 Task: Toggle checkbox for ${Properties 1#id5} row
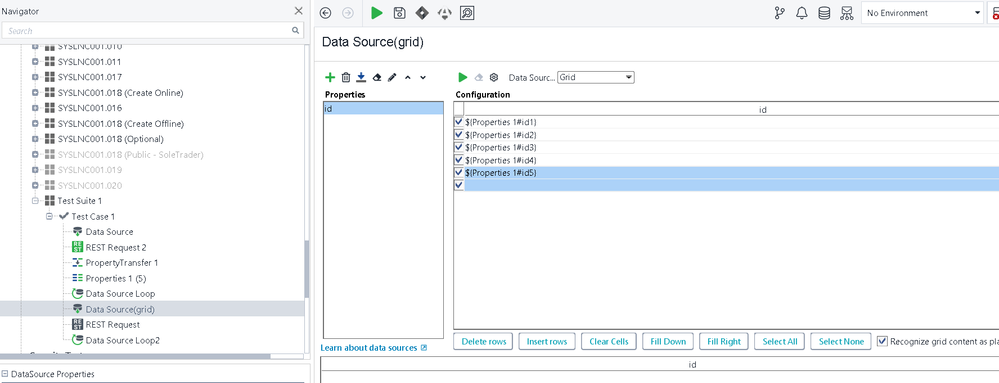459,172
